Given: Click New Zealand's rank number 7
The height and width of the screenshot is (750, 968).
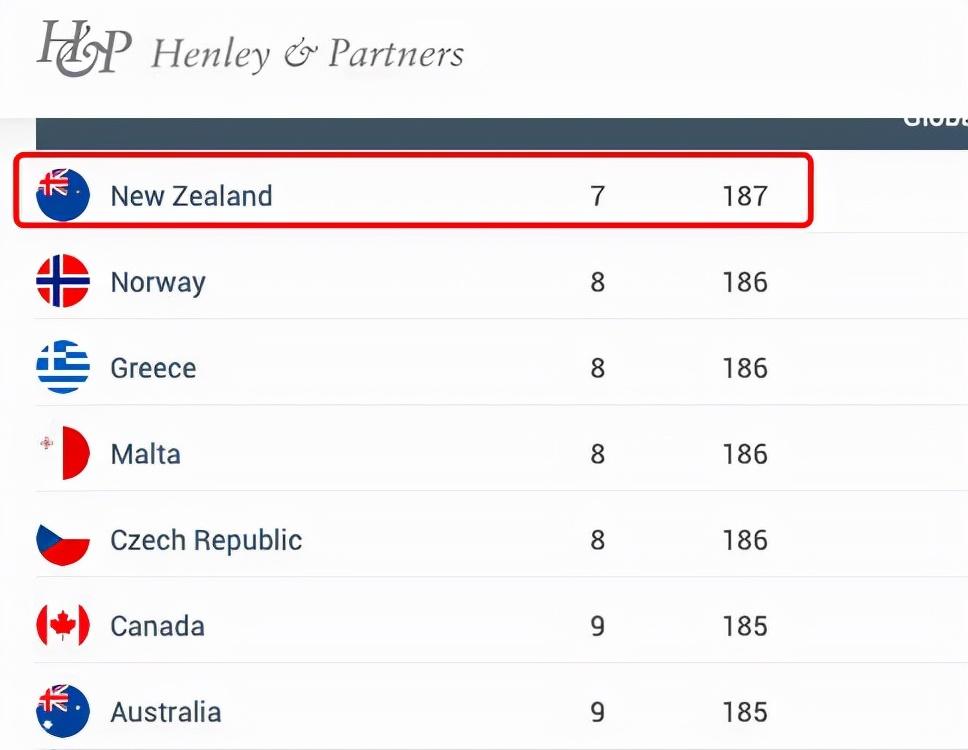Looking at the screenshot, I should 597,195.
